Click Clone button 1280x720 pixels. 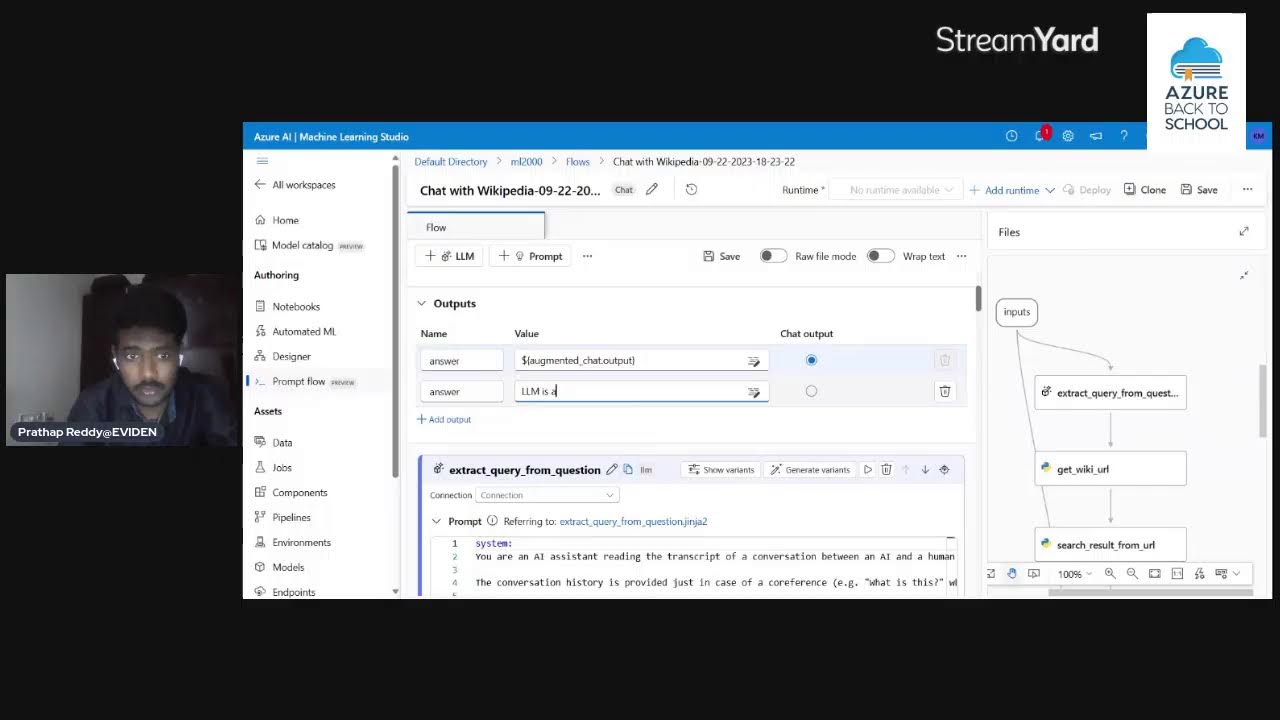click(1145, 189)
